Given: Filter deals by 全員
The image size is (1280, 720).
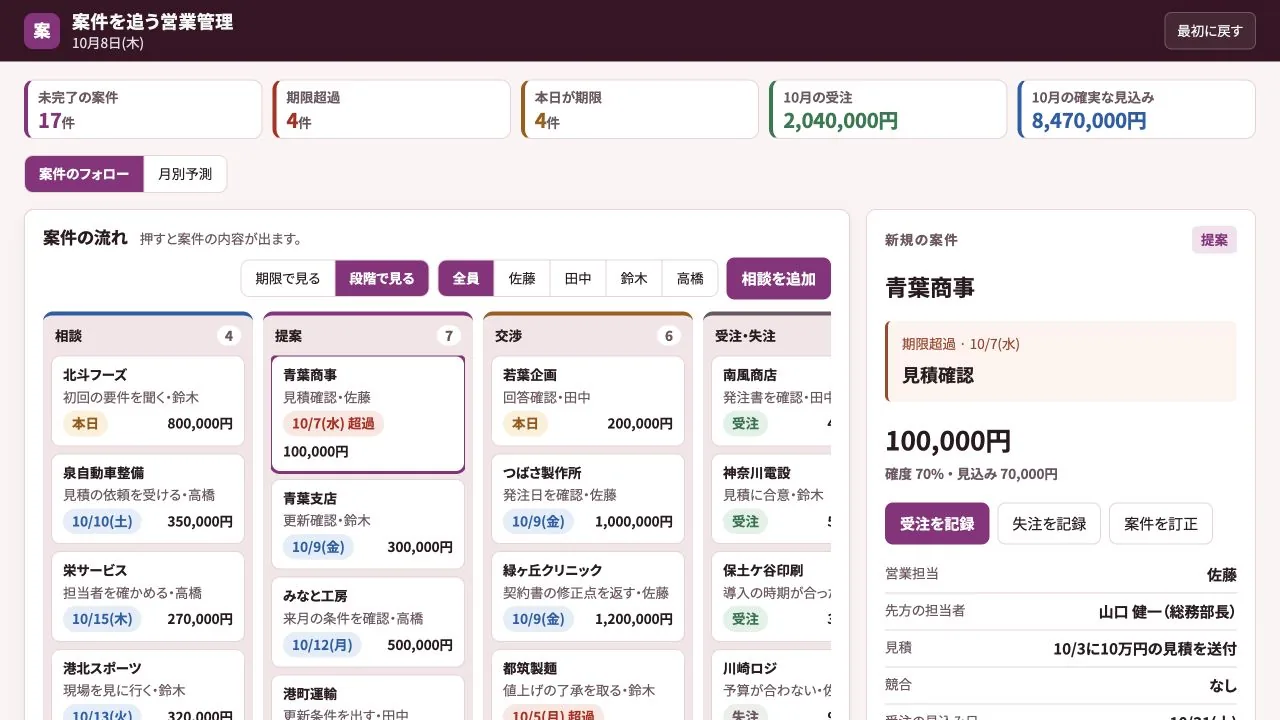Looking at the screenshot, I should [466, 279].
